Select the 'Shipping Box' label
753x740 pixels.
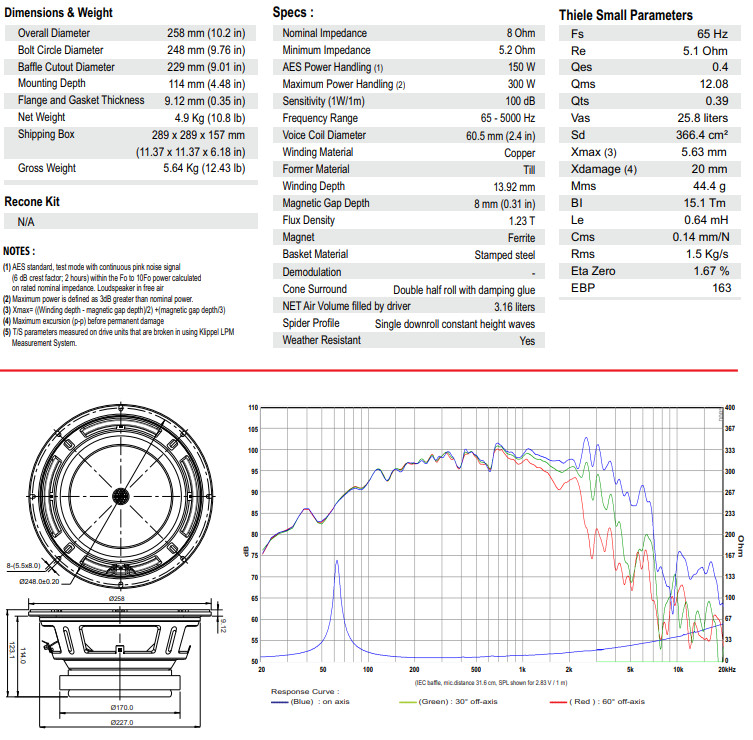coord(46,134)
